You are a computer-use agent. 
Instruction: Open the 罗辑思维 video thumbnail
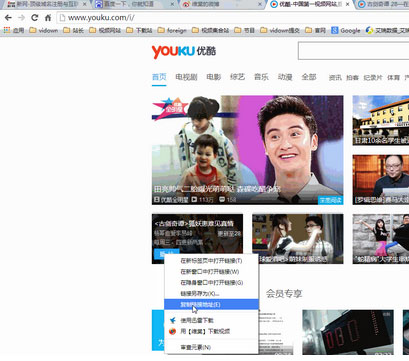click(381, 180)
